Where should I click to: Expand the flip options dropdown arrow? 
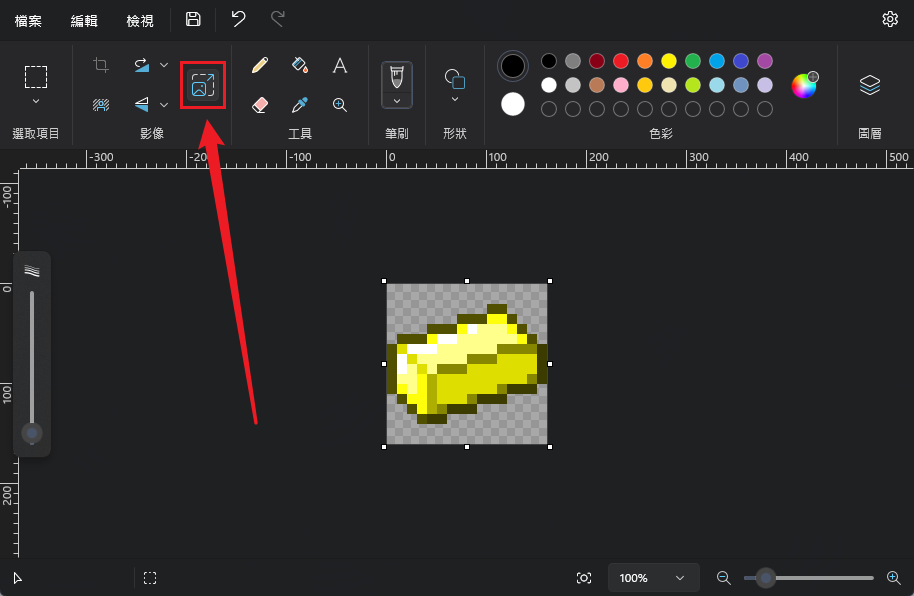(164, 105)
